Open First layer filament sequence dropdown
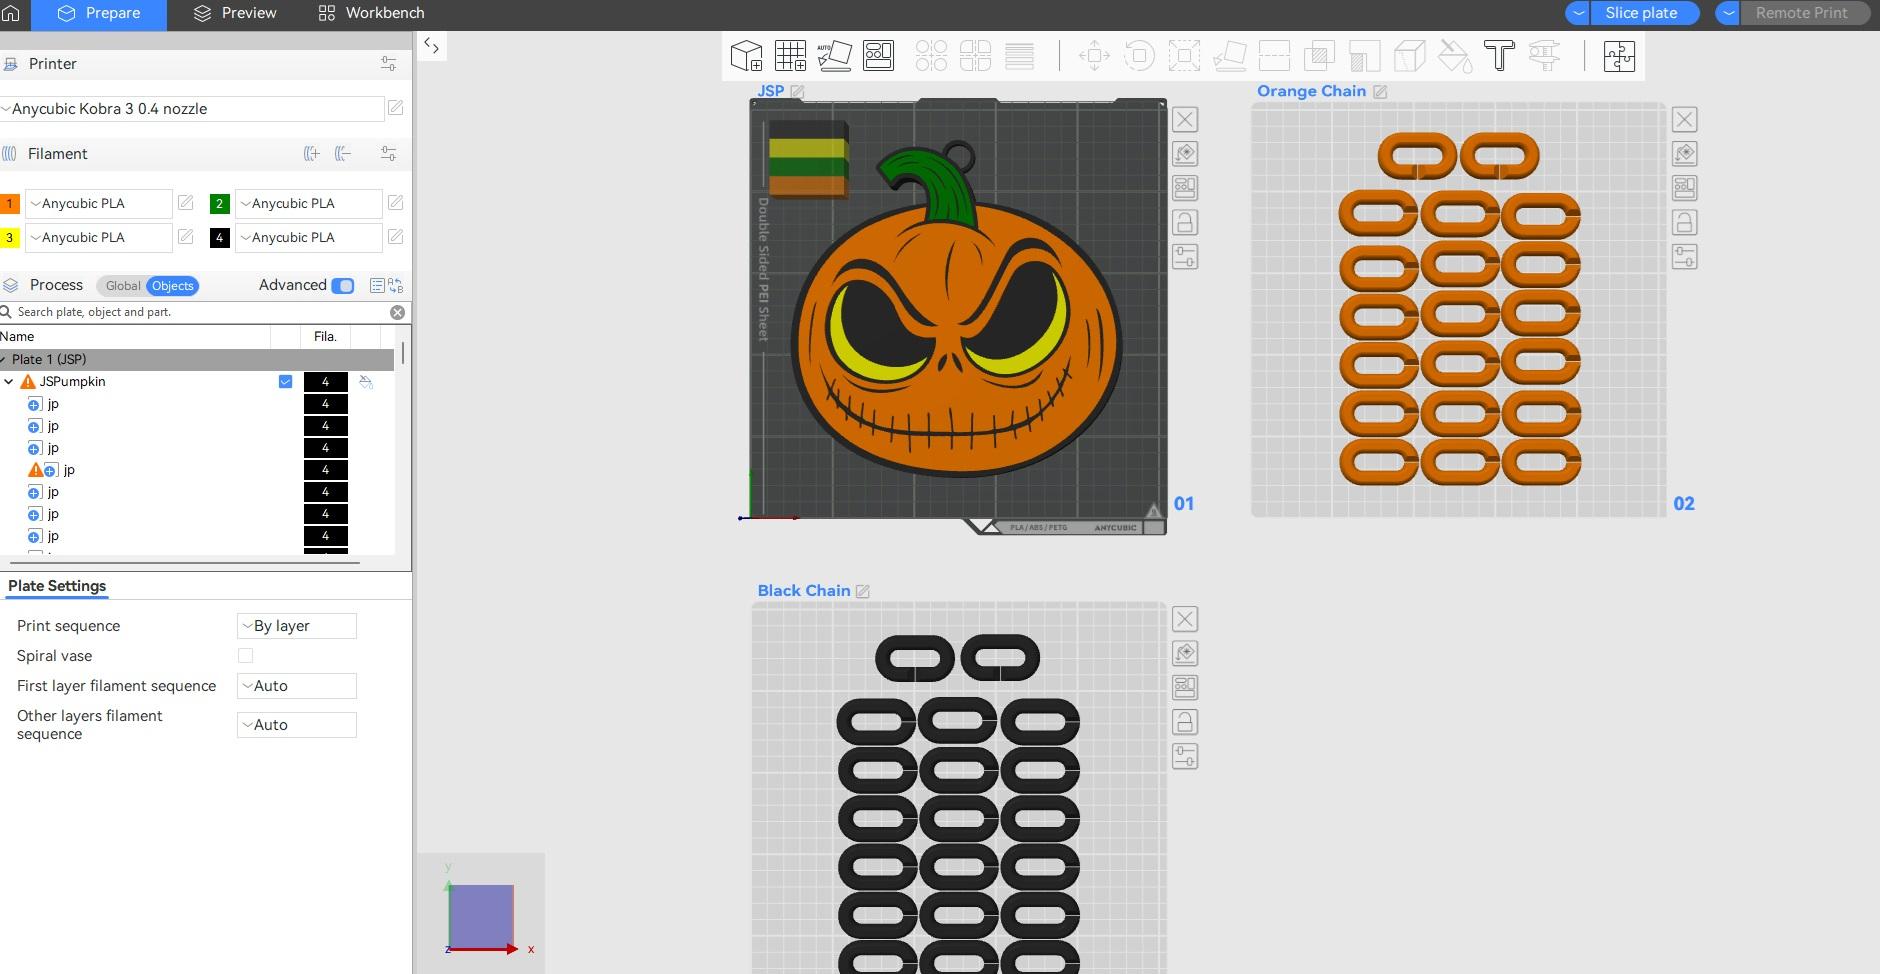 point(296,686)
